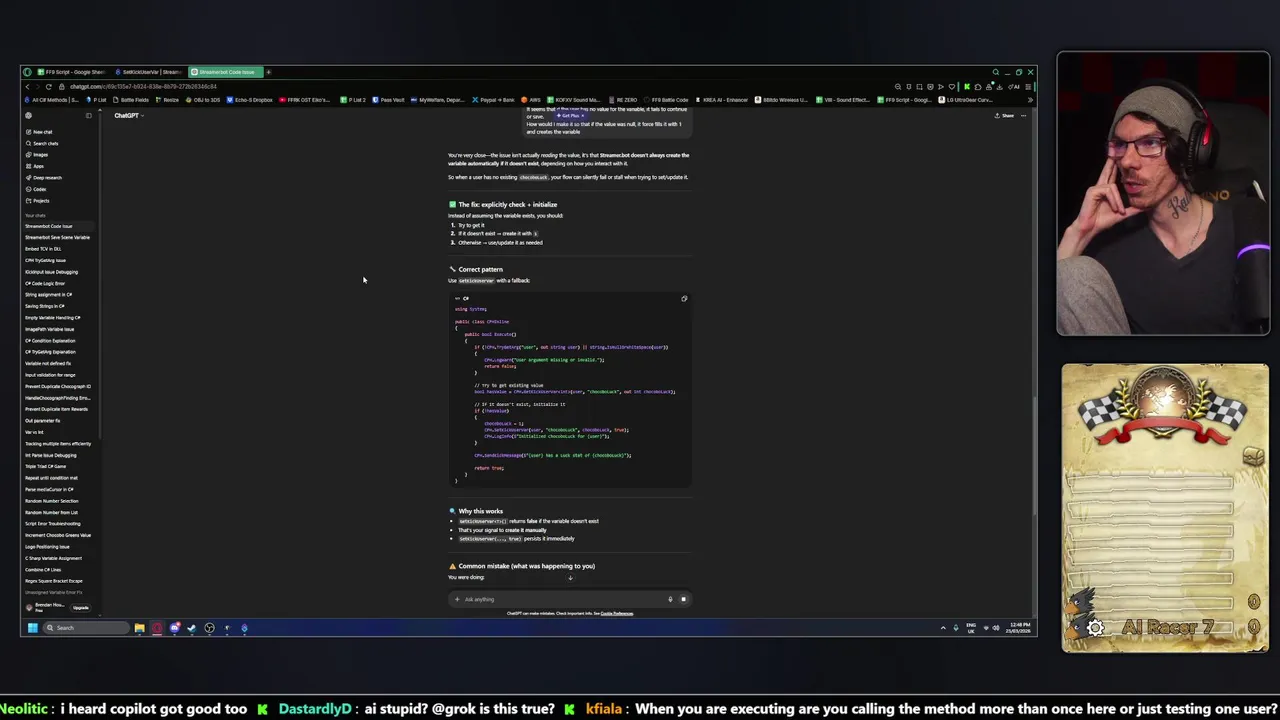The height and width of the screenshot is (720, 1280).
Task: Open Steam from the taskbar
Action: [x=192, y=628]
